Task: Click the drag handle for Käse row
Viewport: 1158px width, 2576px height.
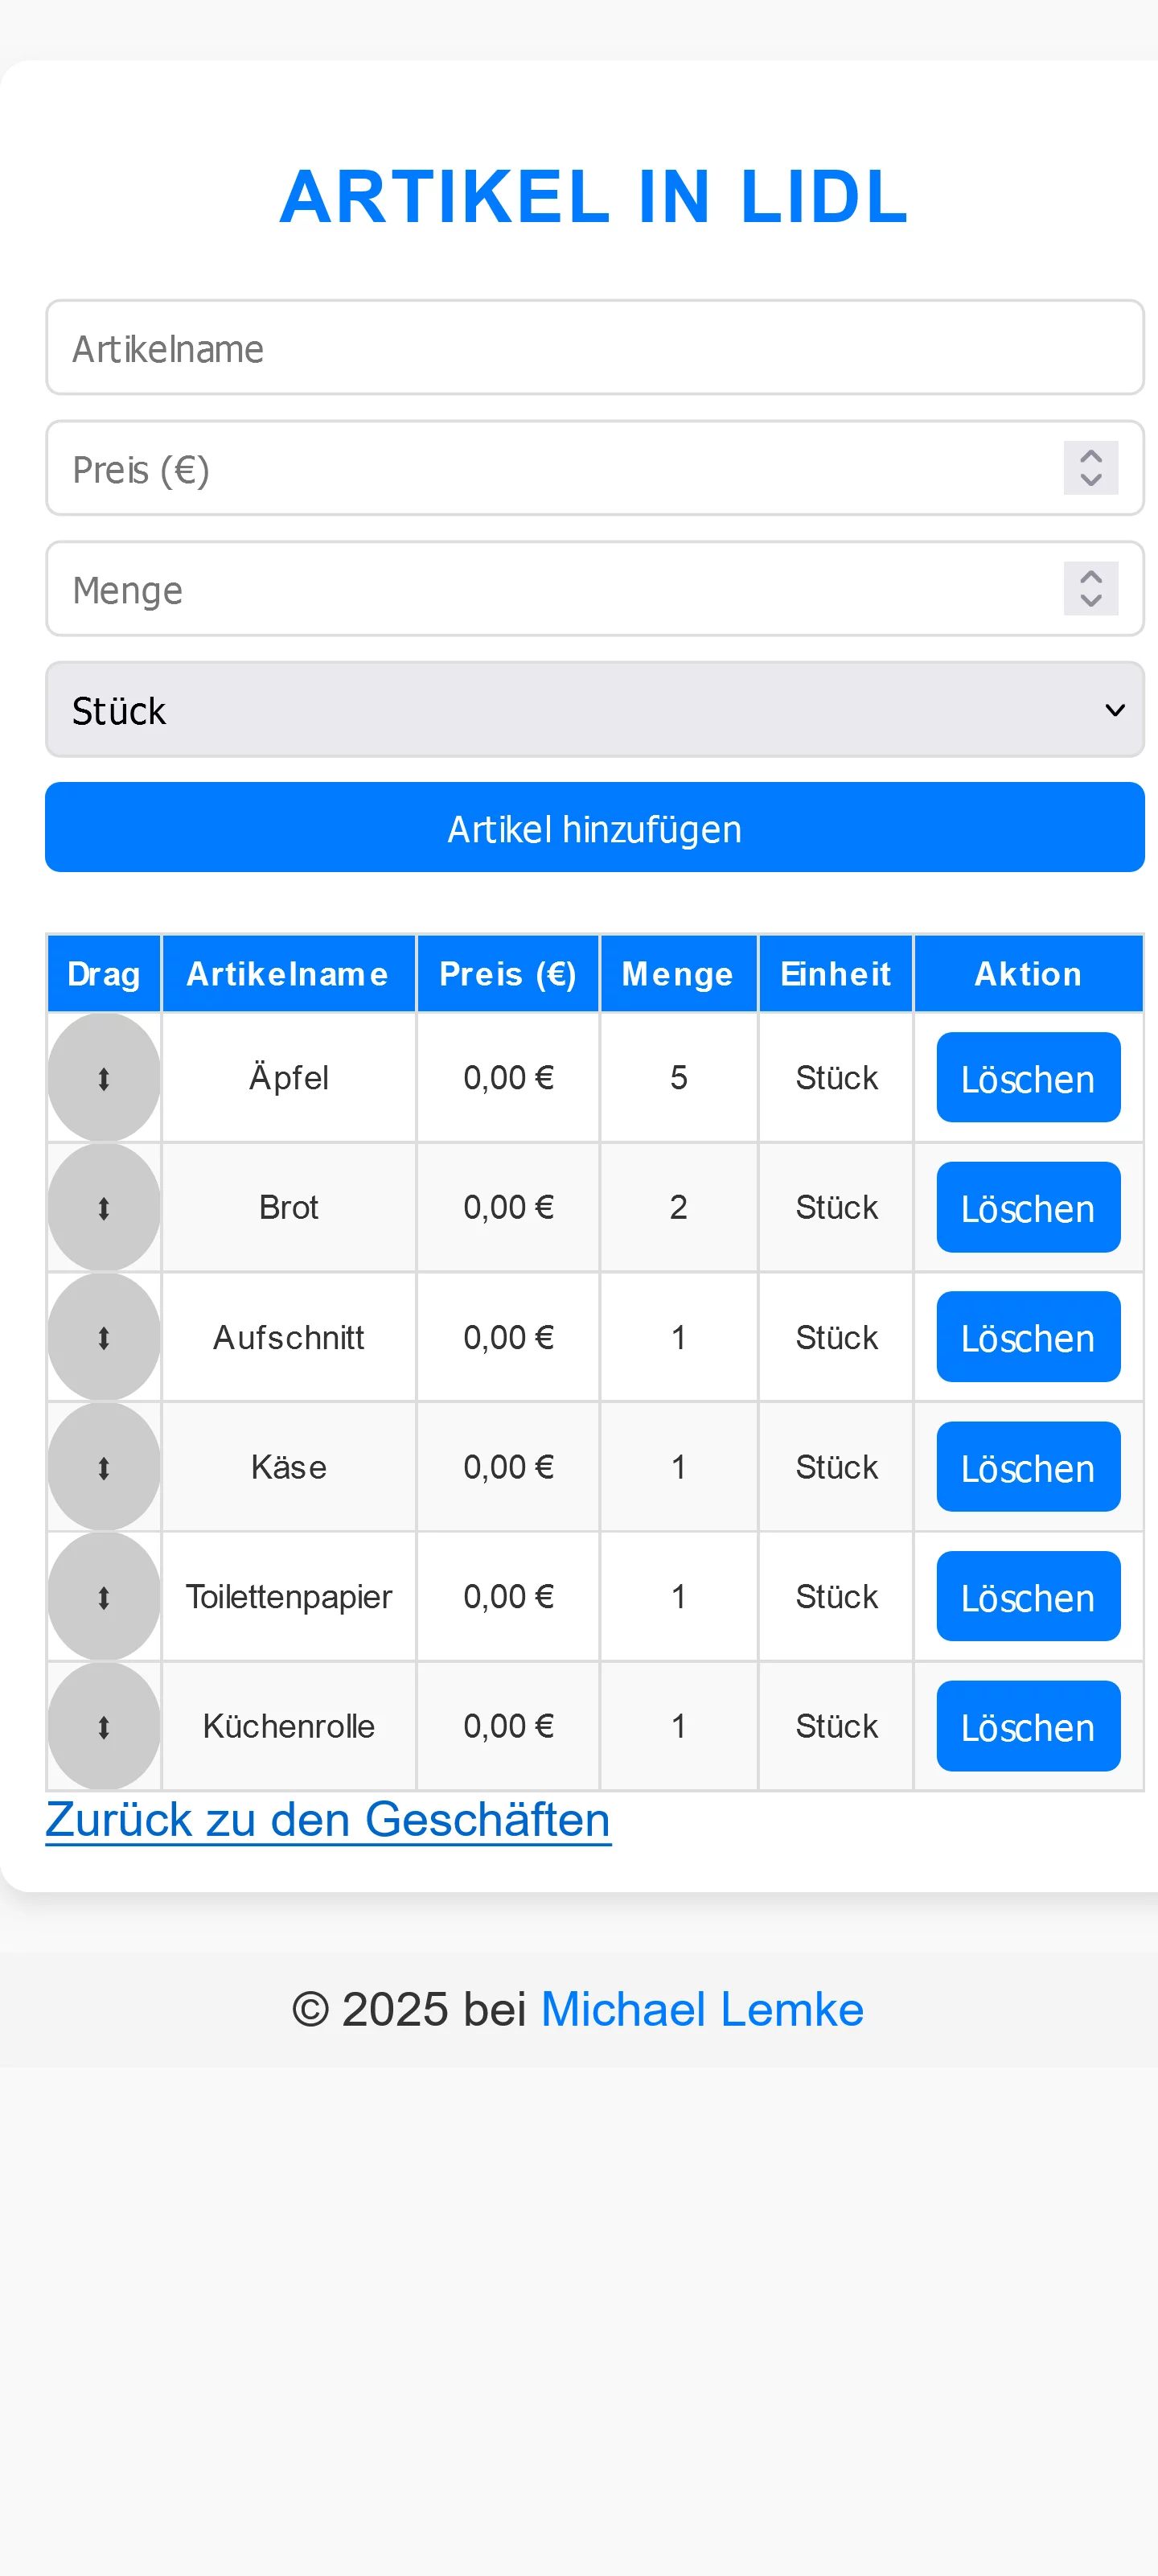Action: pyautogui.click(x=103, y=1466)
